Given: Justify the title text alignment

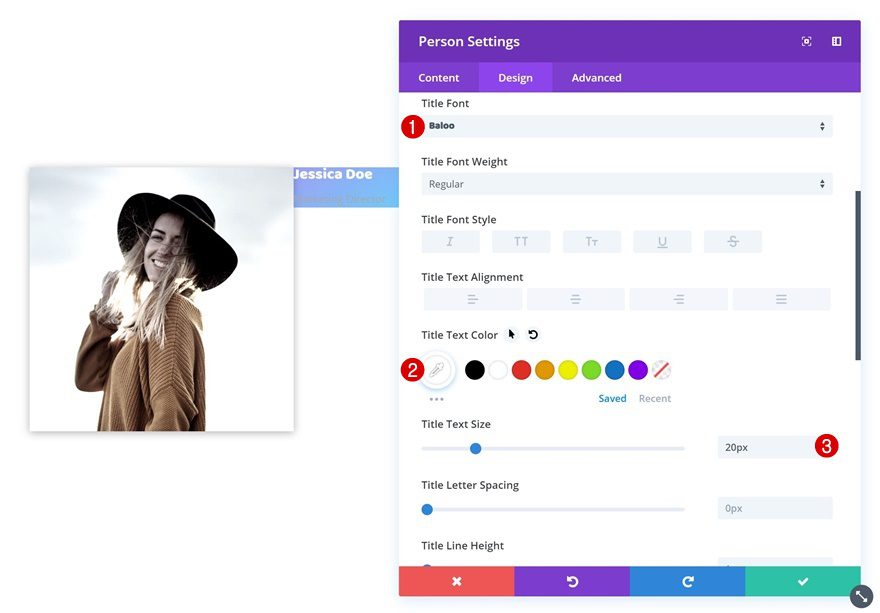Looking at the screenshot, I should tap(779, 298).
